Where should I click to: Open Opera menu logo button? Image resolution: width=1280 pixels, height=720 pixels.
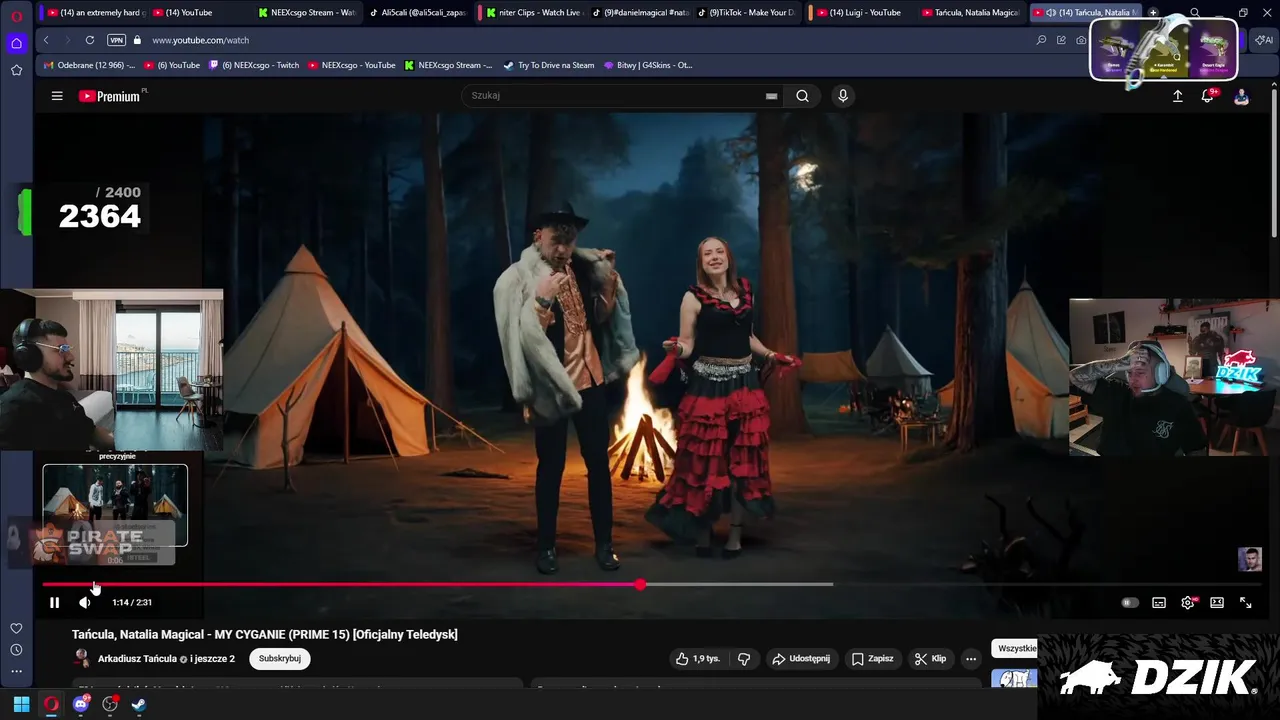click(16, 17)
